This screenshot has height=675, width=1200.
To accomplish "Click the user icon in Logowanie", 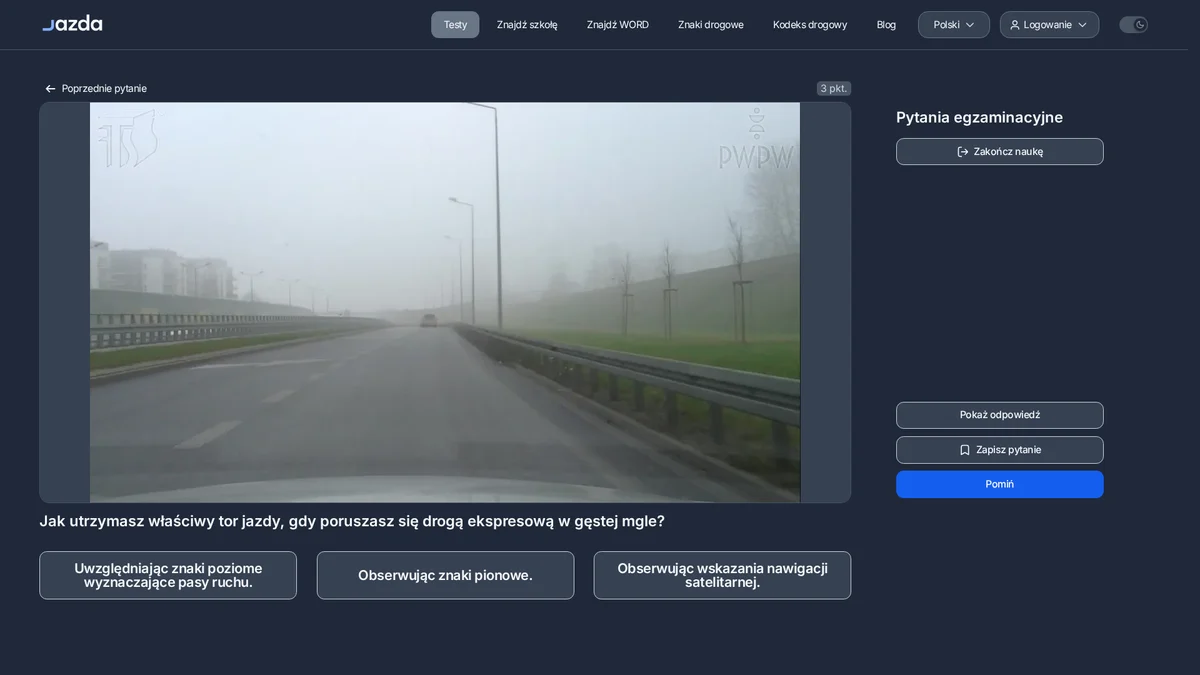I will (1015, 25).
